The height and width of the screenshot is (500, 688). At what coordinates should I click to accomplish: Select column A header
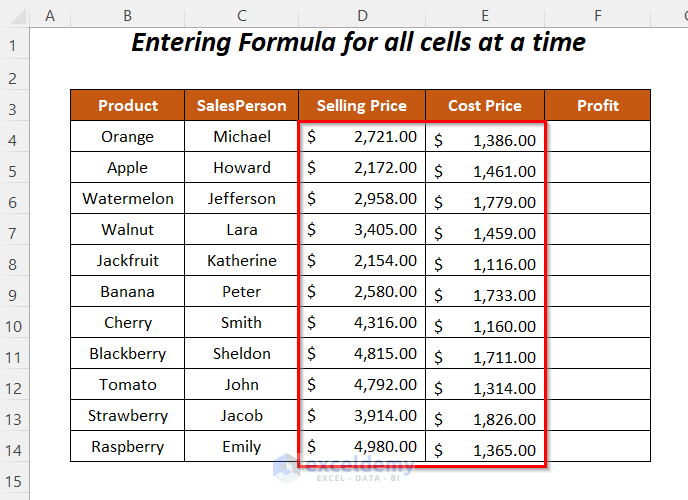click(50, 15)
